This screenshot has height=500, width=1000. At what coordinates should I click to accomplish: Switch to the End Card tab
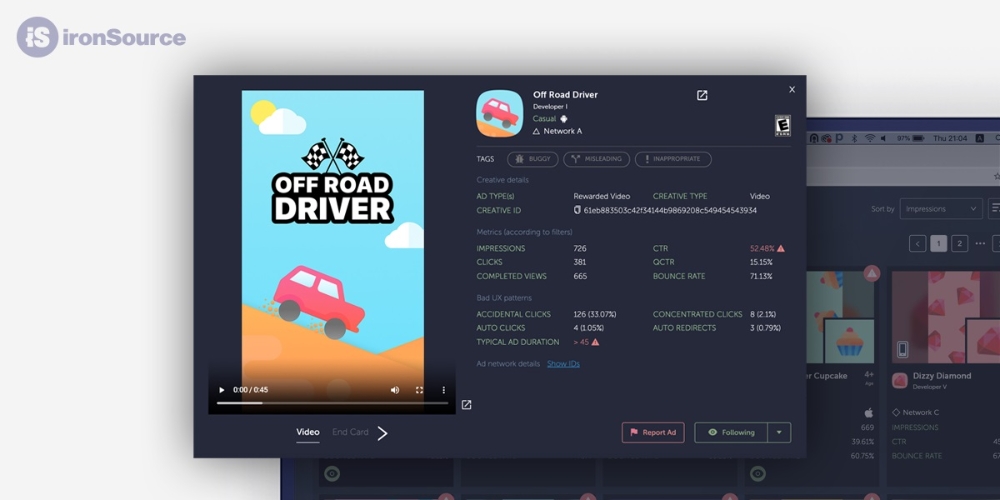point(350,432)
